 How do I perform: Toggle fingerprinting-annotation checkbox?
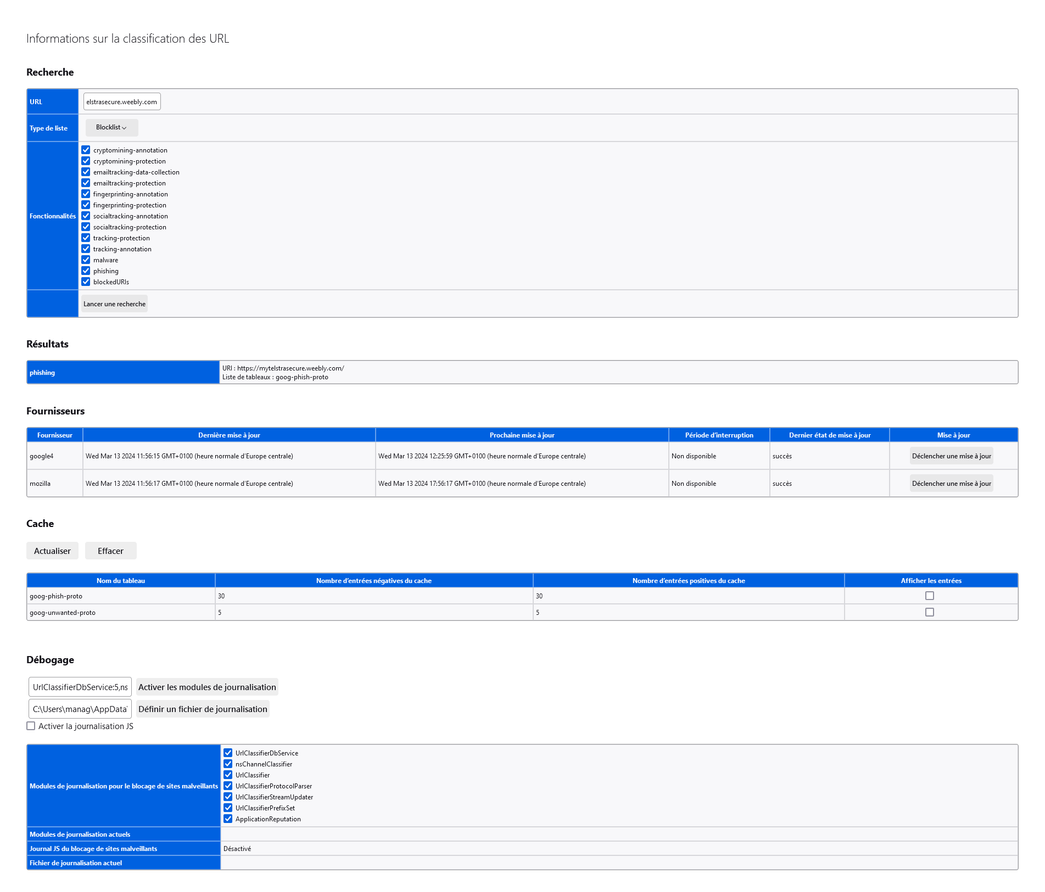click(x=86, y=194)
